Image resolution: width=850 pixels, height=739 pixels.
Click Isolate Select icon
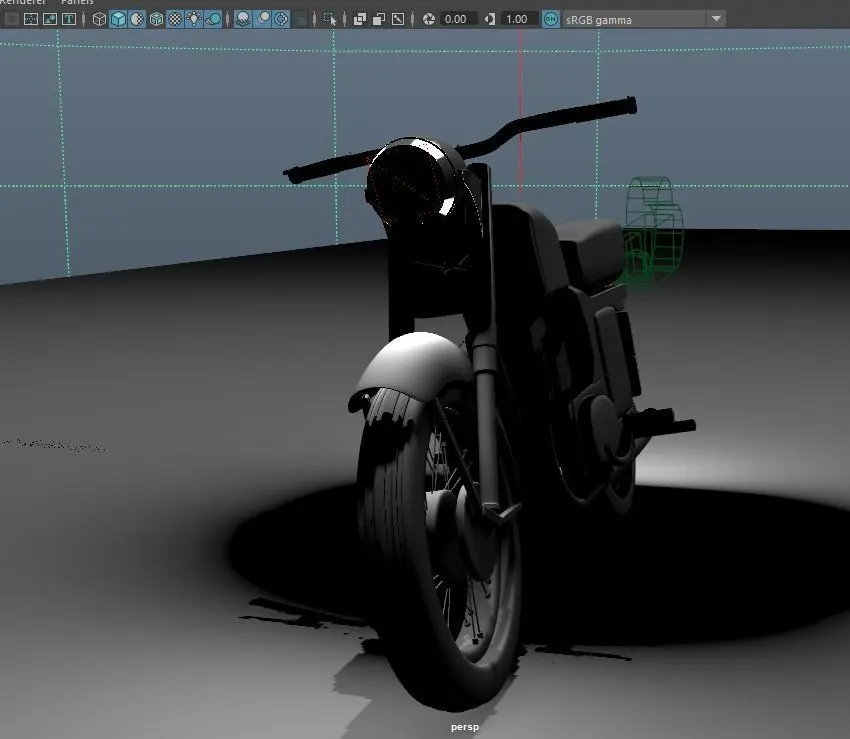pos(330,20)
